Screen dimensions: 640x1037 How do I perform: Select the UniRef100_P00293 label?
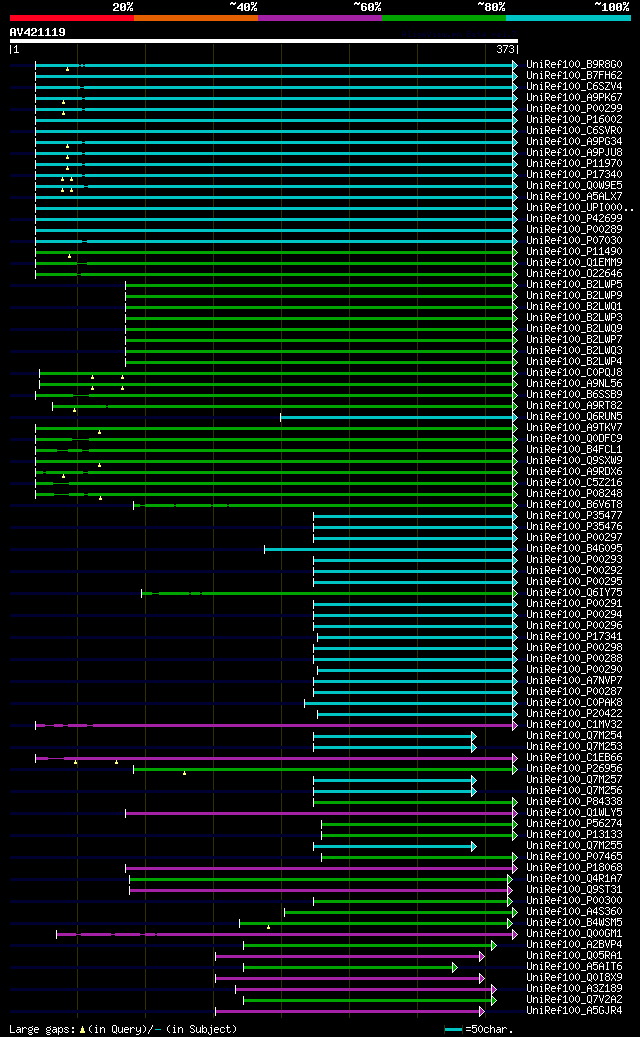pyautogui.click(x=574, y=560)
